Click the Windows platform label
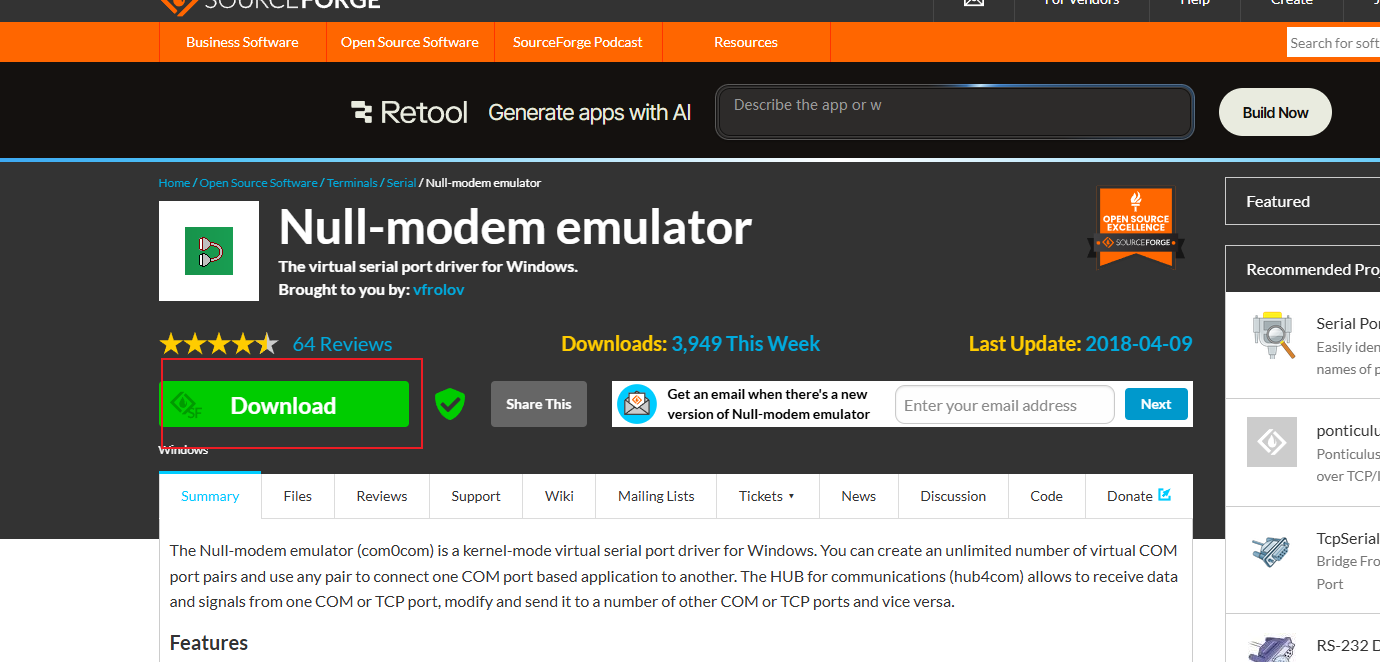The image size is (1380, 662). pyautogui.click(x=184, y=450)
